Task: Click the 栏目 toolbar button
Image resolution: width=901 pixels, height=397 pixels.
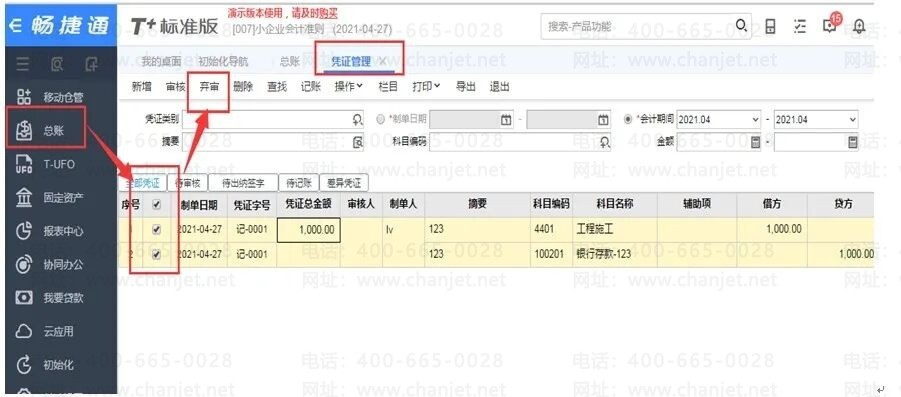Action: (x=388, y=86)
